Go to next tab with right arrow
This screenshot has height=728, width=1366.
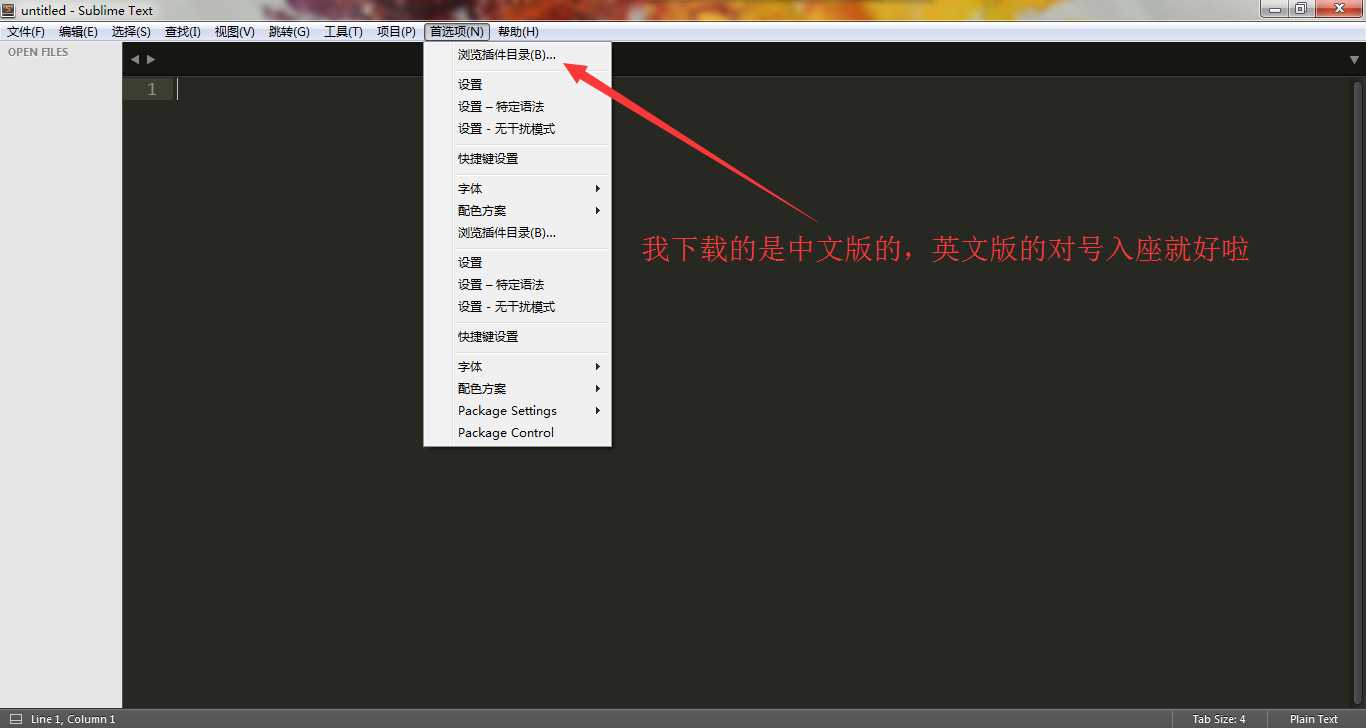coord(151,60)
